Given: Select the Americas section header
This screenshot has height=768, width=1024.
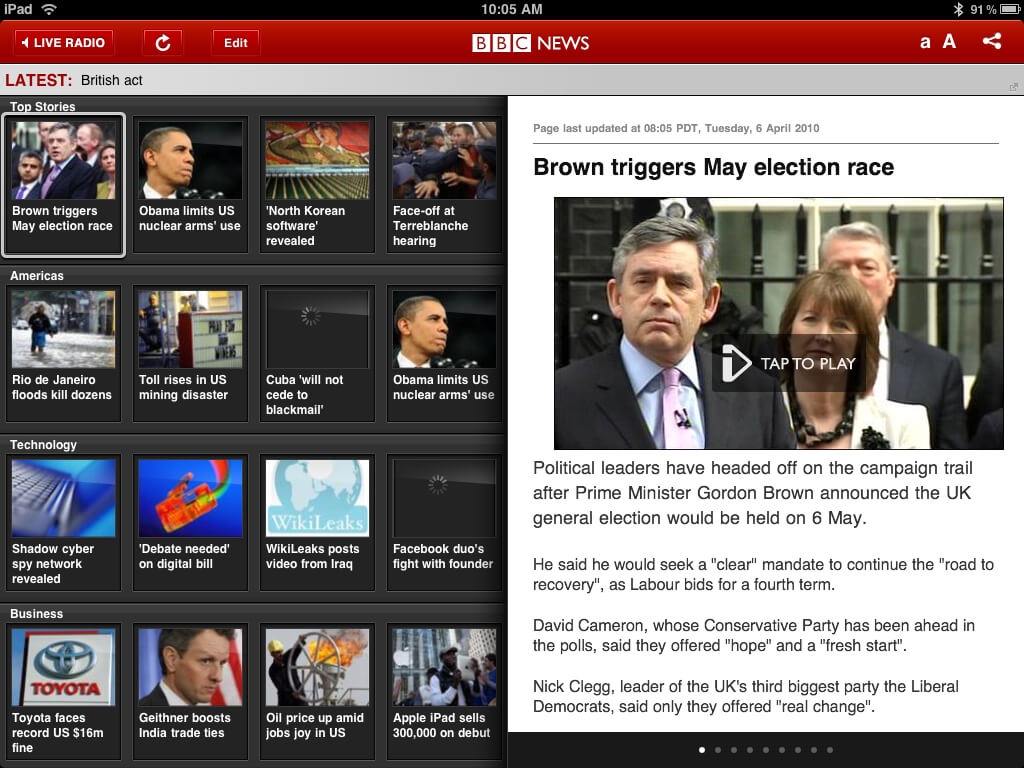Looking at the screenshot, I should pos(37,276).
